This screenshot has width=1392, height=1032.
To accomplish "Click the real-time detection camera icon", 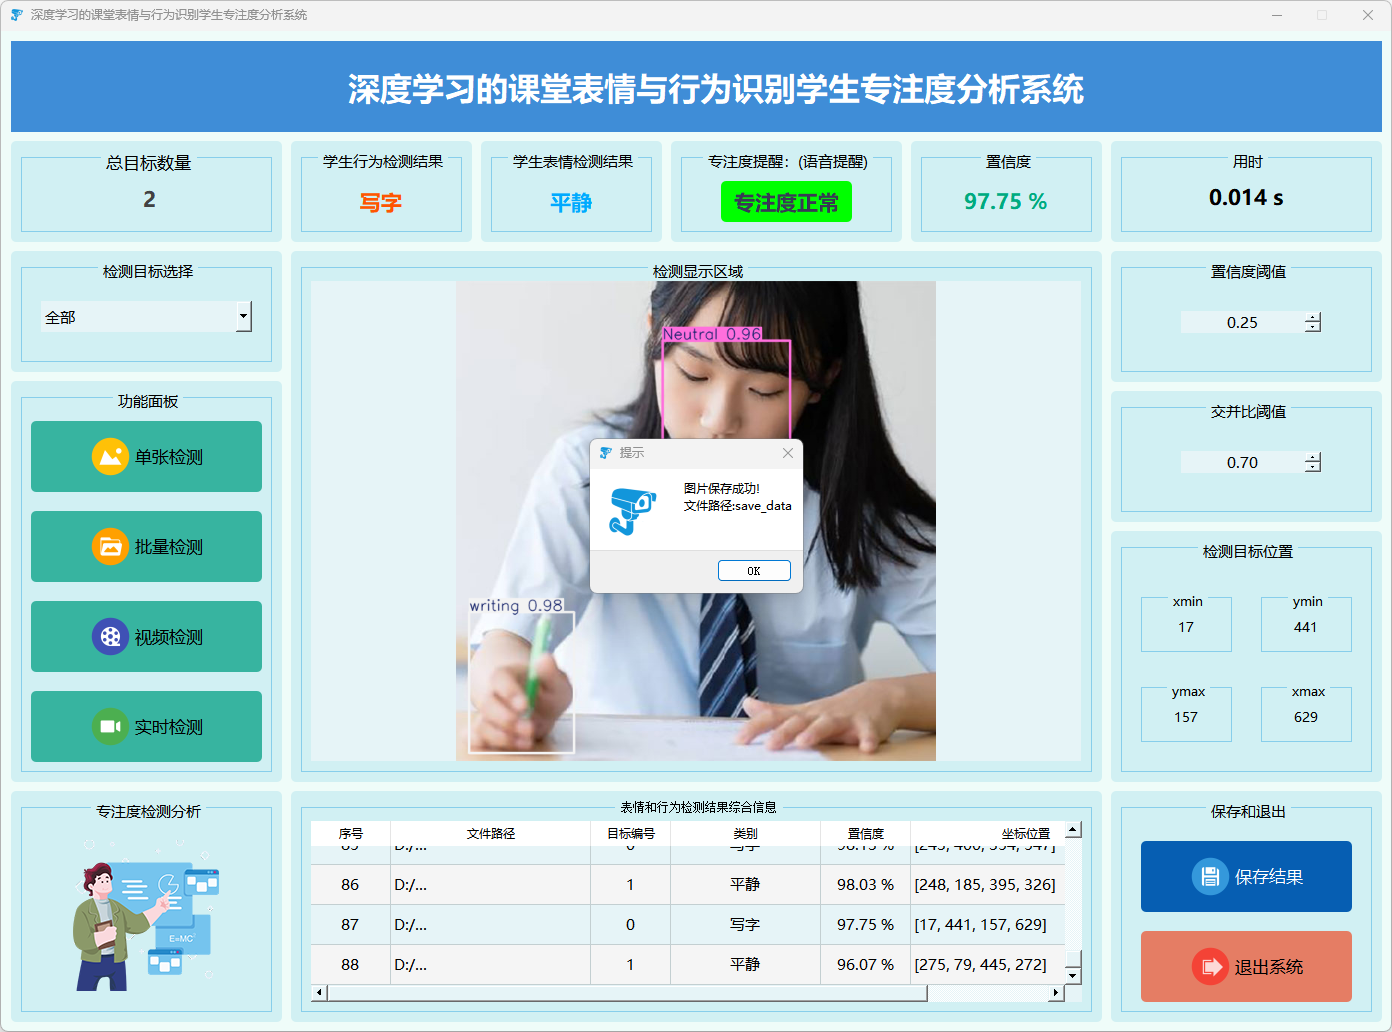I will pos(110,727).
